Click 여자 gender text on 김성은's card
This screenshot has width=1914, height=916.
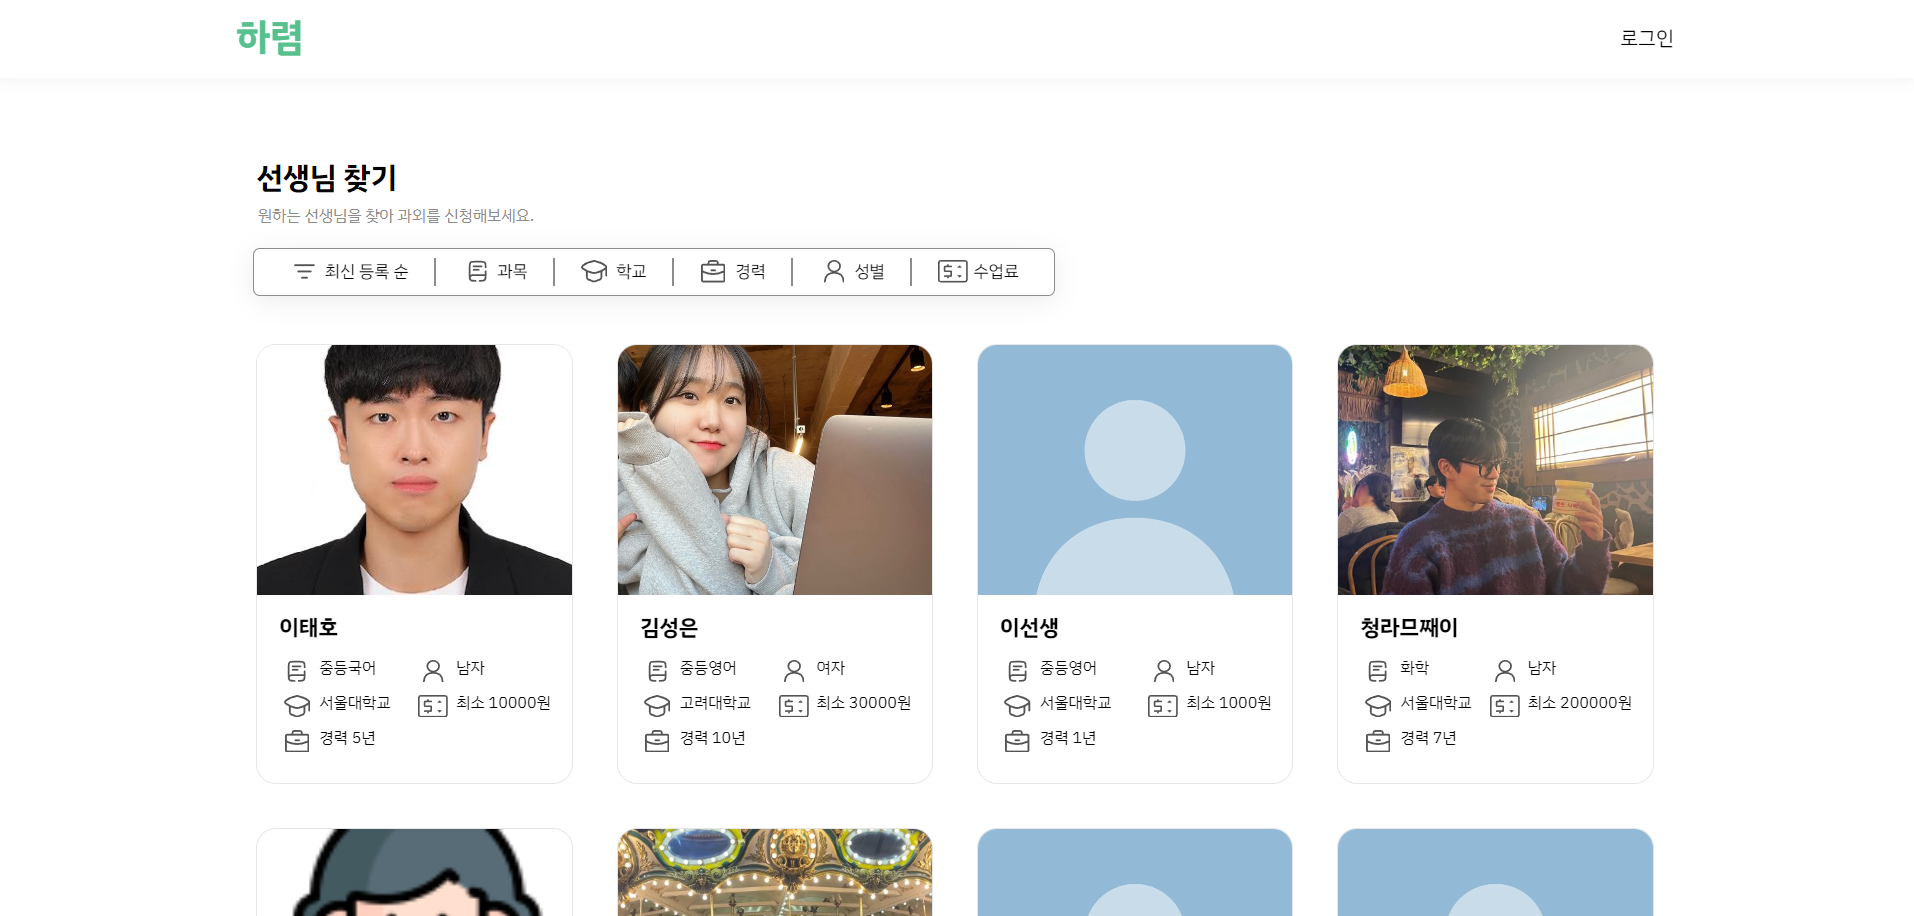click(x=831, y=668)
